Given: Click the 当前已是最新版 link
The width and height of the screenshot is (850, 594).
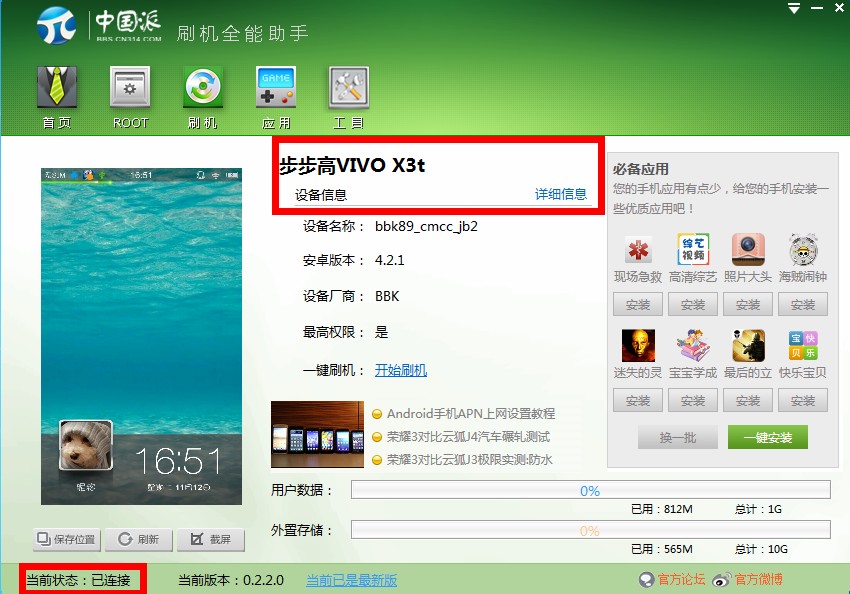Looking at the screenshot, I should pyautogui.click(x=351, y=580).
